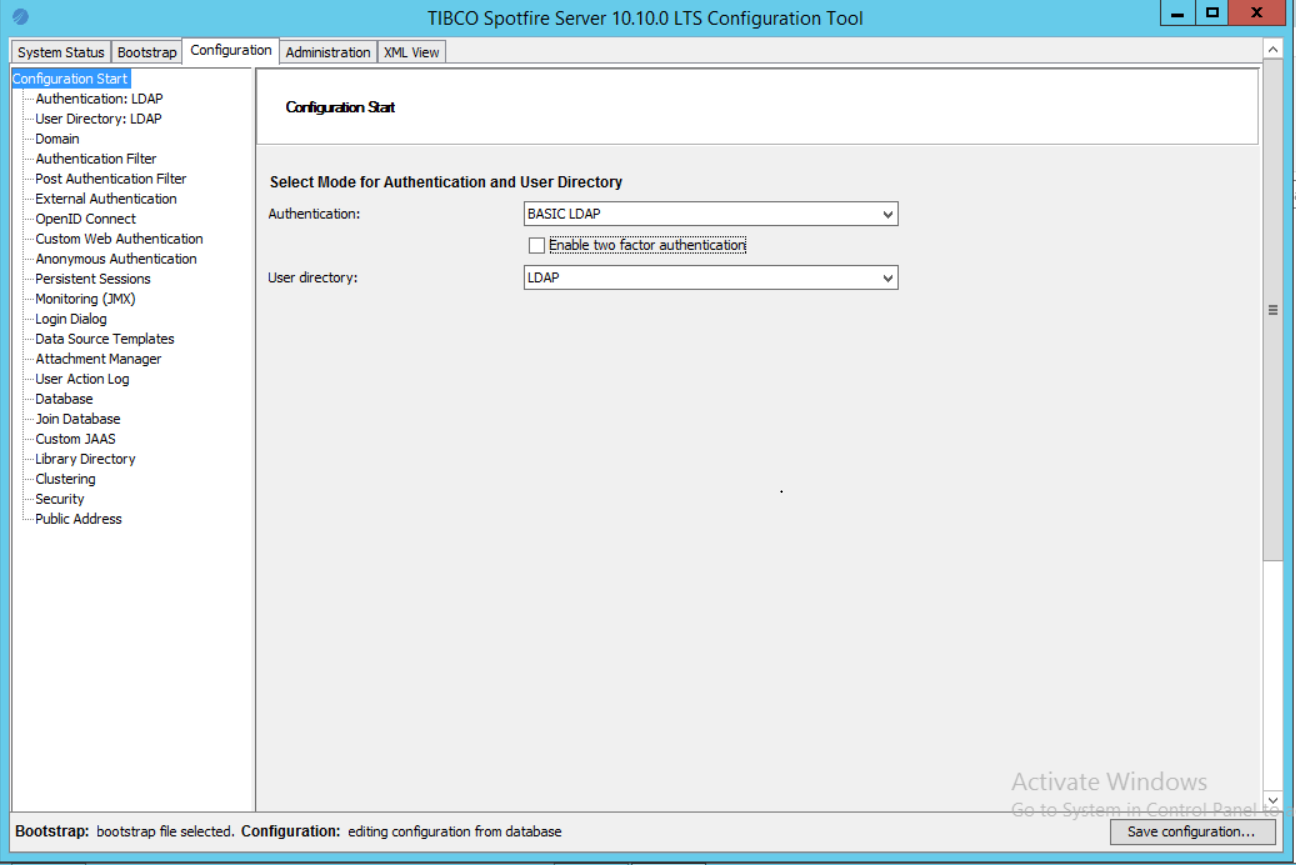This screenshot has height=865, width=1296.
Task: Open Library Directory tree item
Action: 85,459
